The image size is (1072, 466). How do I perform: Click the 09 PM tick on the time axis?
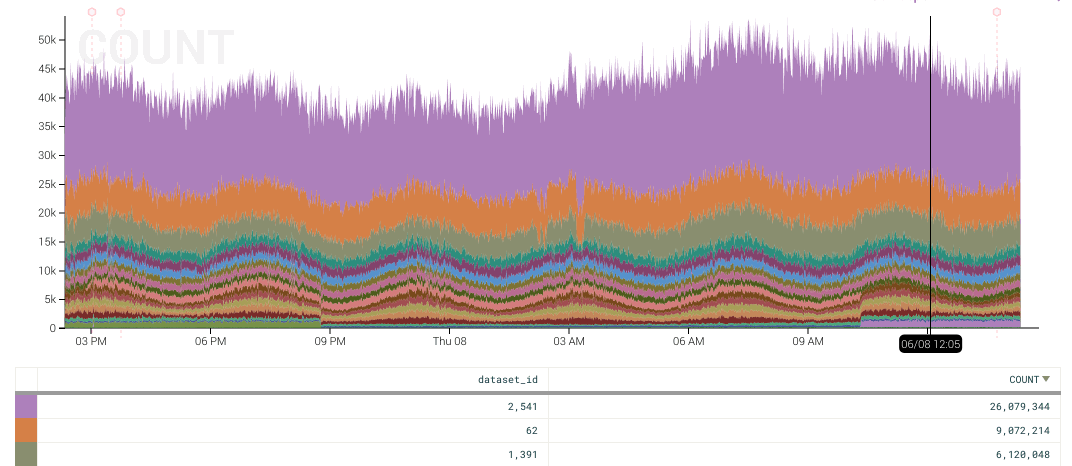tap(330, 341)
